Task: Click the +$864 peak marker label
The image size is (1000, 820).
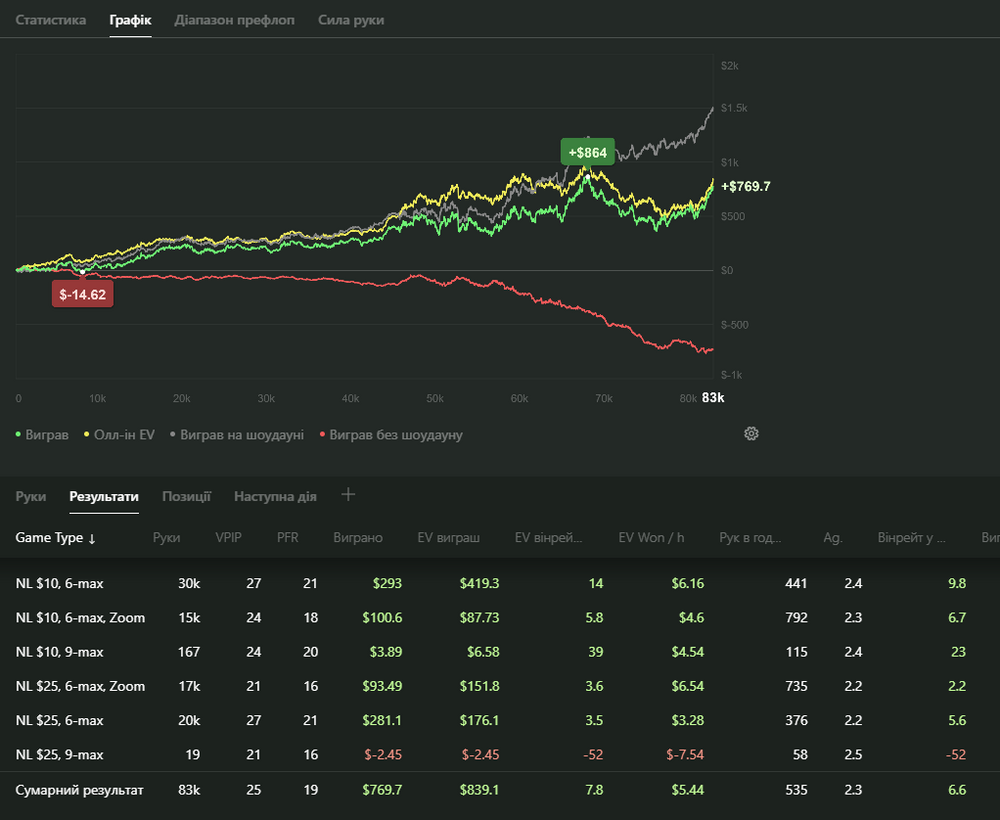Action: 587,152
